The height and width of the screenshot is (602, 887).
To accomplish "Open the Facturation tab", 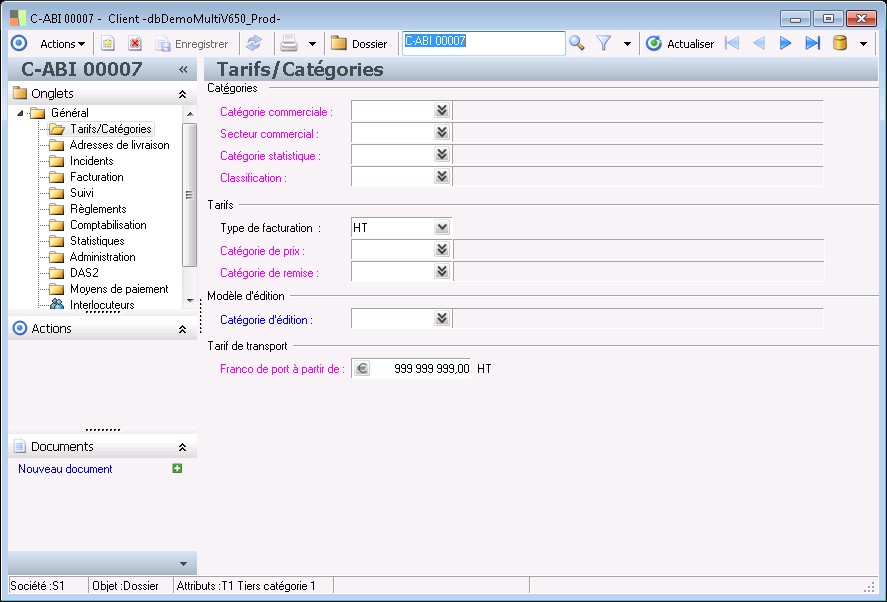I will pyautogui.click(x=97, y=177).
